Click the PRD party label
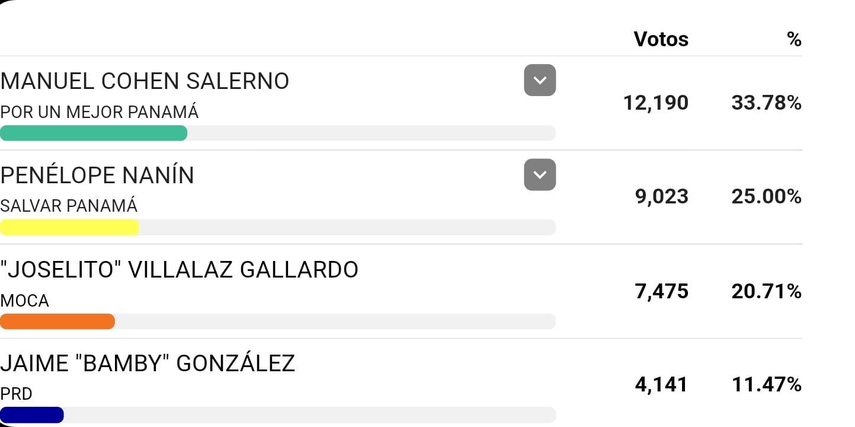Image resolution: width=855 pixels, height=427 pixels. pyautogui.click(x=17, y=394)
